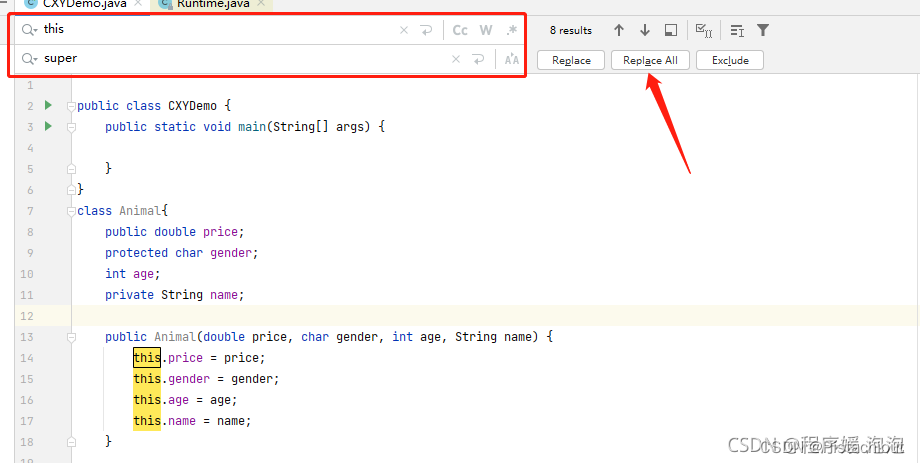The image size is (920, 463).
Task: Click the highlighted "this" in this.gender line
Action: 147,378
